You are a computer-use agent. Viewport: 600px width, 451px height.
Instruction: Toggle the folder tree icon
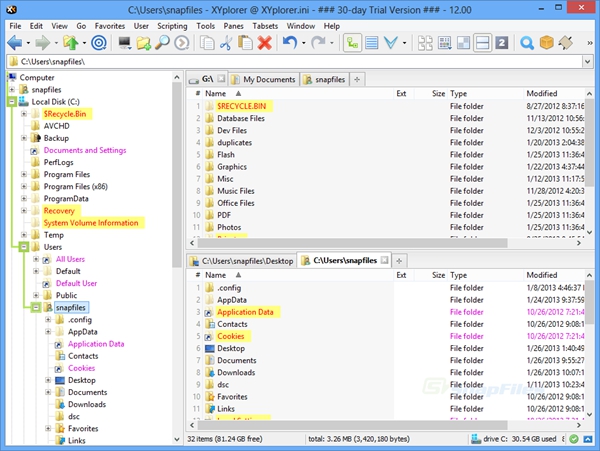click(x=352, y=43)
